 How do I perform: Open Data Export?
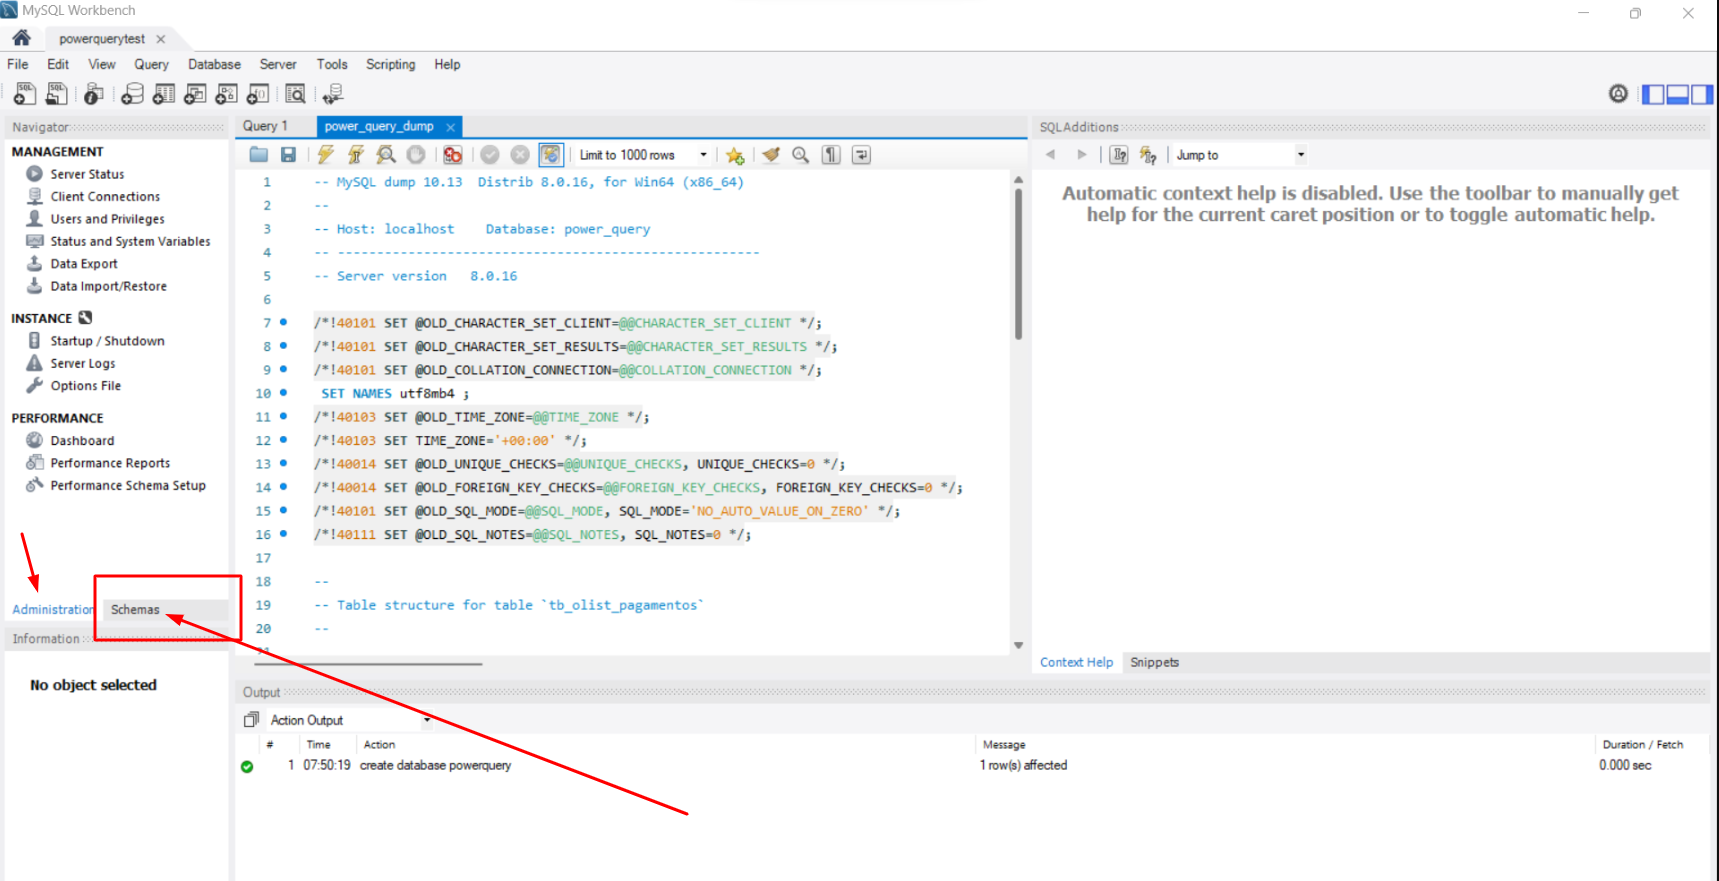pos(84,264)
